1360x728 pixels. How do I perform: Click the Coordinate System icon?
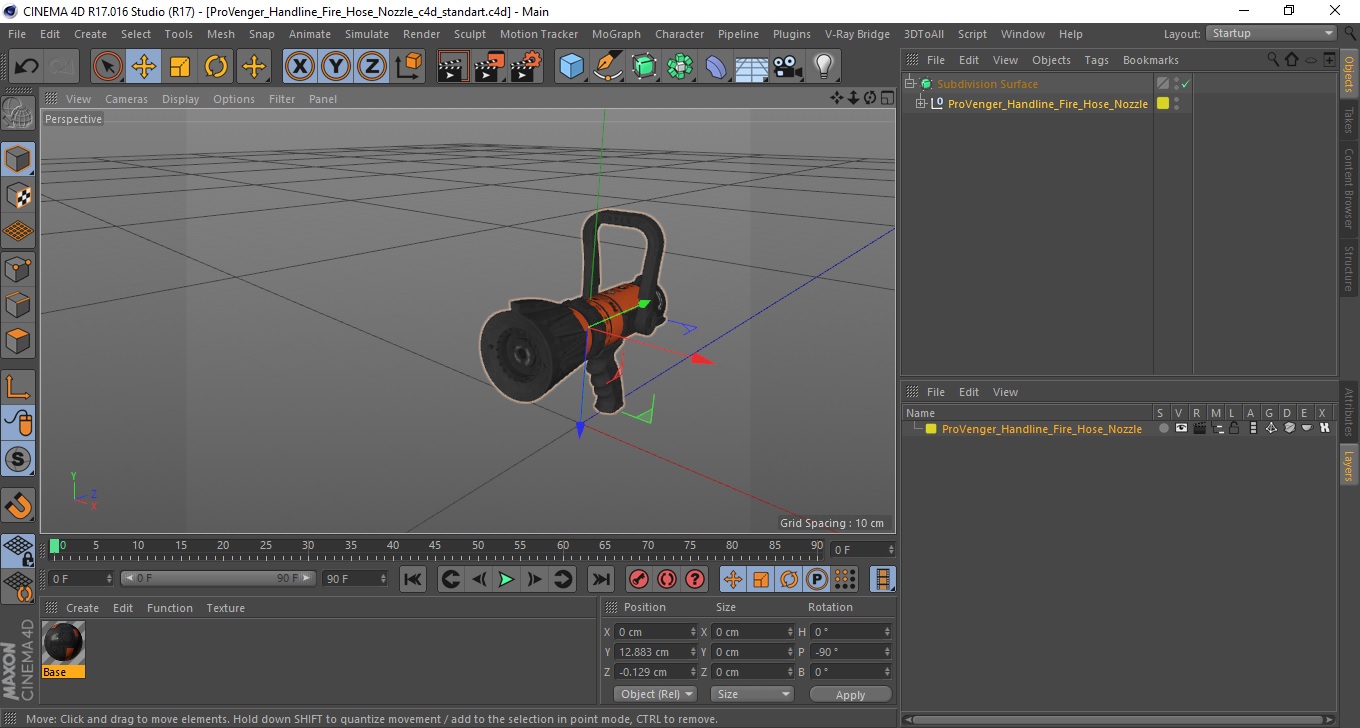(x=408, y=67)
